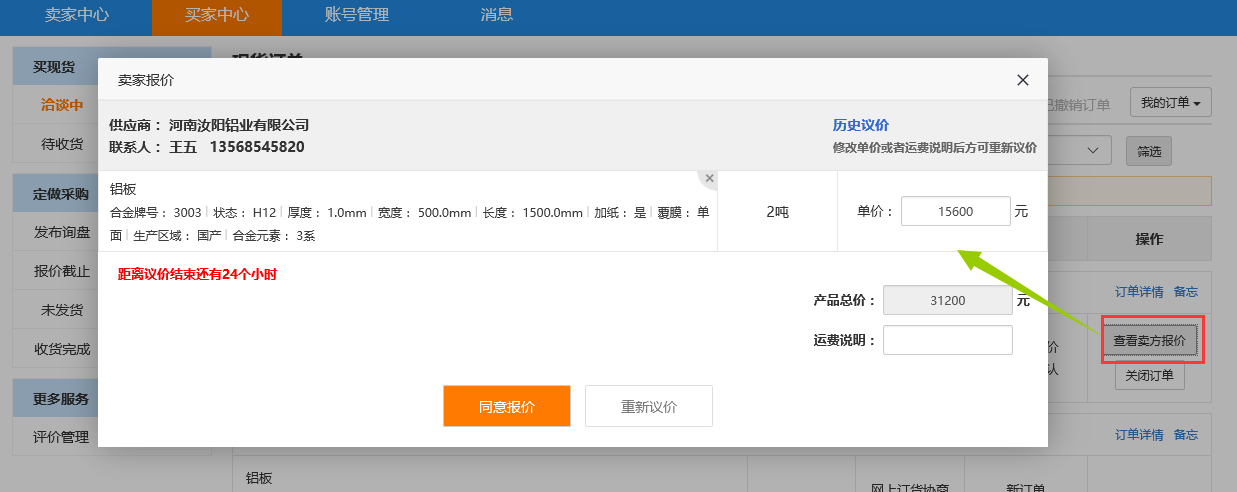The width and height of the screenshot is (1237, 492).
Task: Remove the 铝板 product row with x icon
Action: point(709,178)
